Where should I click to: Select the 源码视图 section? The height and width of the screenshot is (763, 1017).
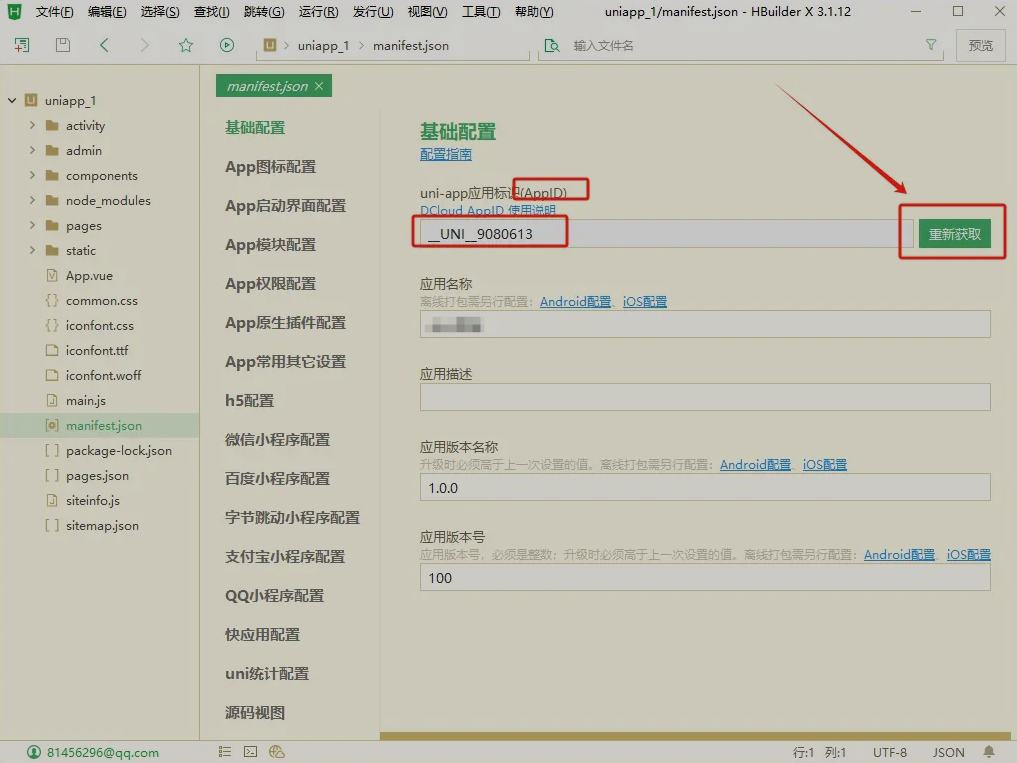click(255, 712)
